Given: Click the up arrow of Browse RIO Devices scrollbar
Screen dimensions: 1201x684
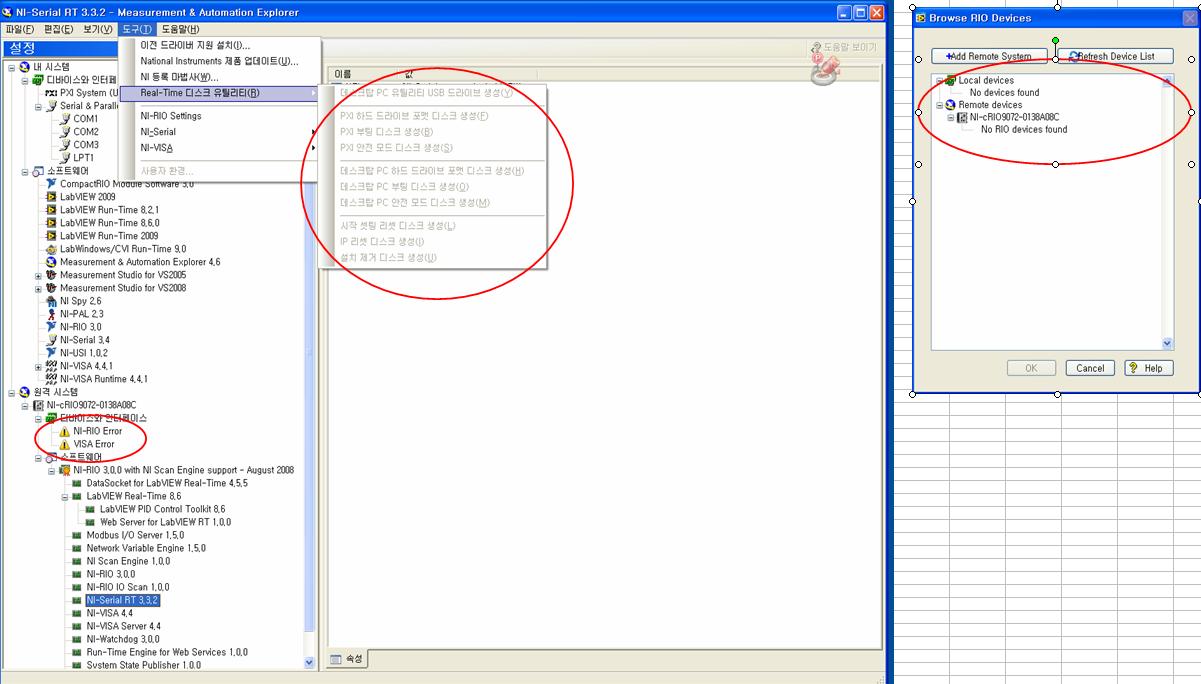Looking at the screenshot, I should [x=1167, y=81].
